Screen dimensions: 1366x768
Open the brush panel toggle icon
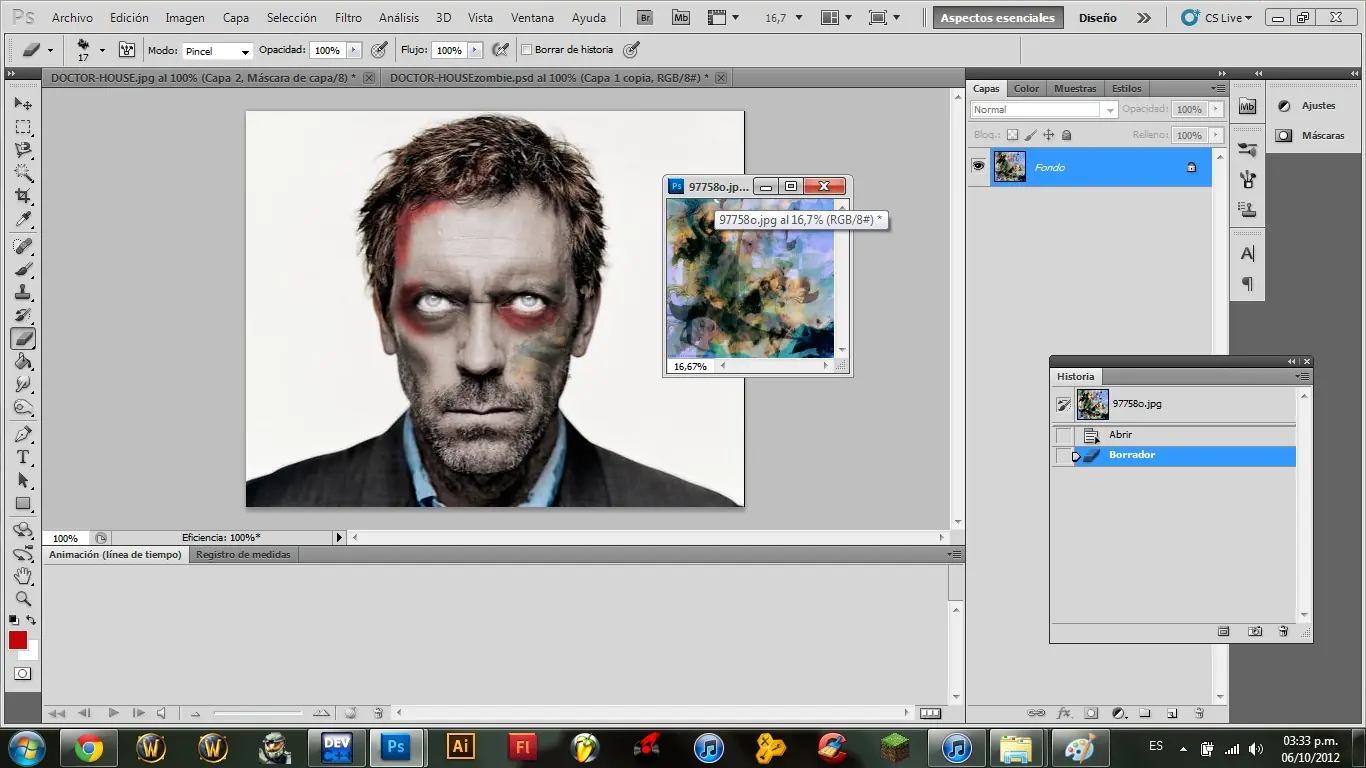(127, 49)
